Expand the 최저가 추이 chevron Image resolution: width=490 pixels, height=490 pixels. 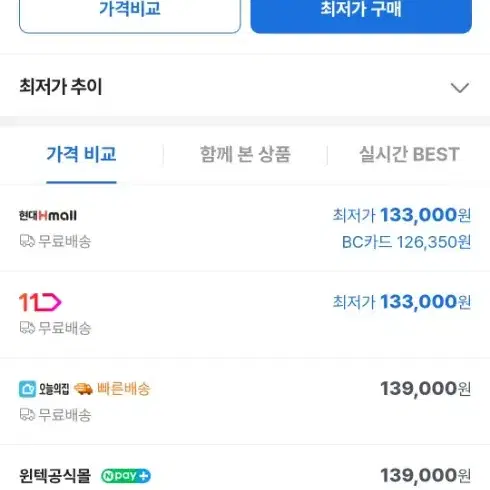460,88
